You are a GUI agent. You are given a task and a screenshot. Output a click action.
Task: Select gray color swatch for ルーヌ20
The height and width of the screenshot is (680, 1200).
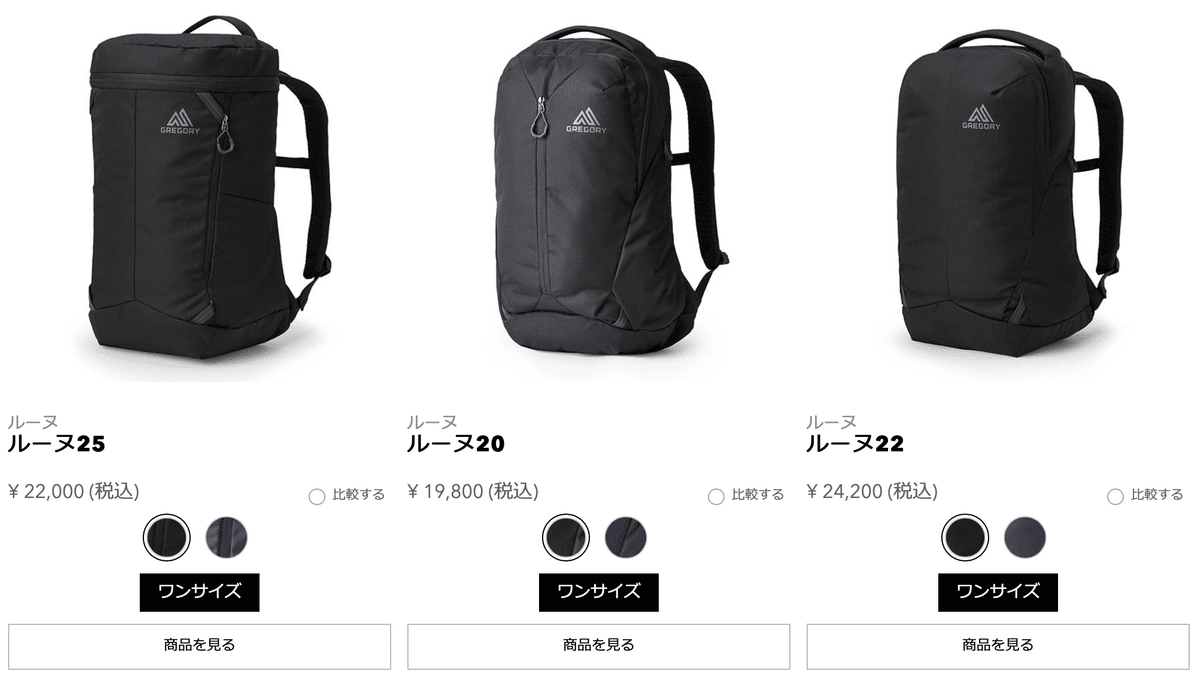[x=626, y=538]
